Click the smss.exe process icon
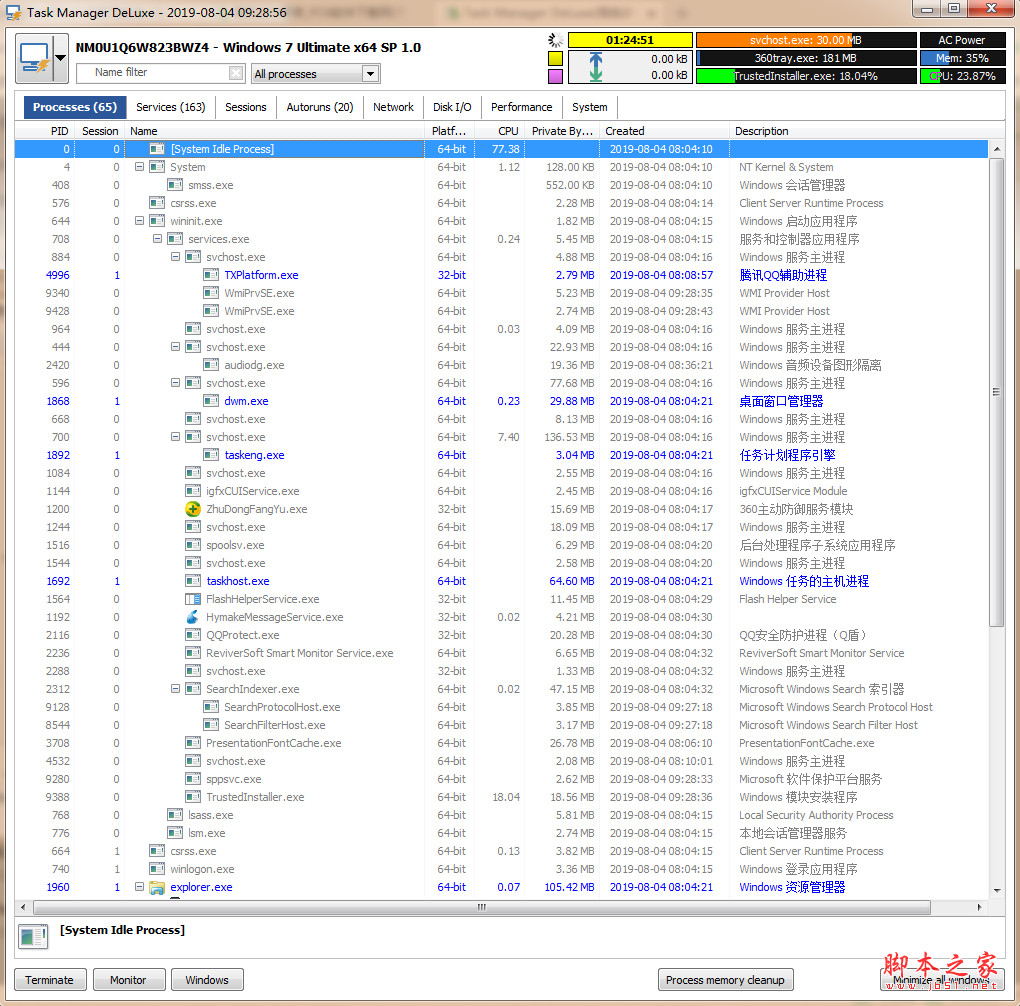 tap(175, 185)
